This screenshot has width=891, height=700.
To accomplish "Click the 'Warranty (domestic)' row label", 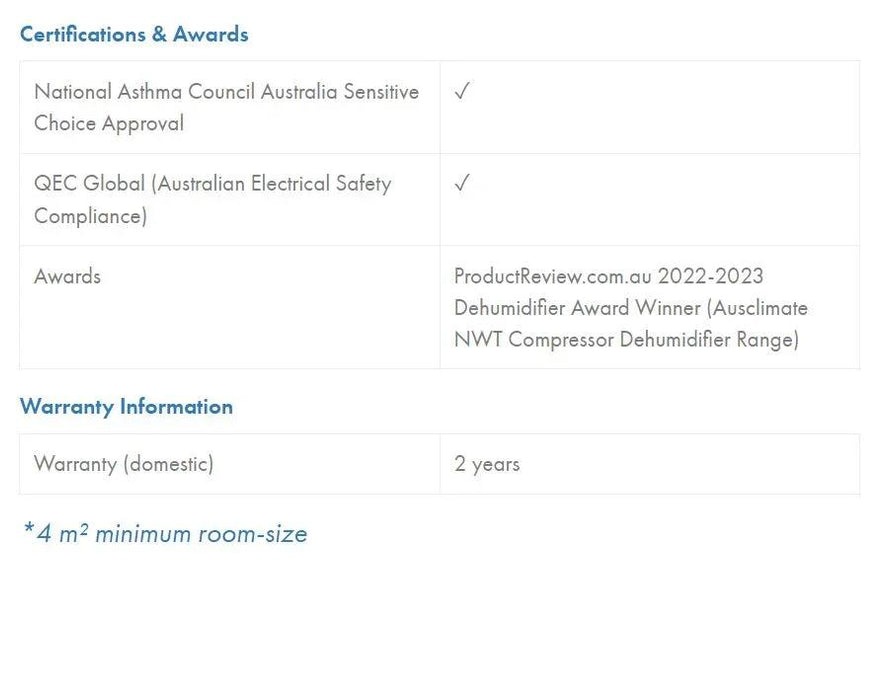I will pos(124,464).
